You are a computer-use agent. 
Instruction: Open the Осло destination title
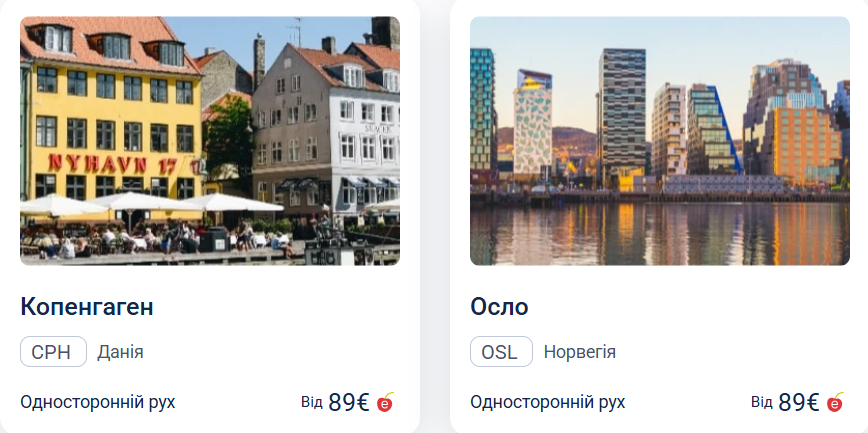(499, 307)
